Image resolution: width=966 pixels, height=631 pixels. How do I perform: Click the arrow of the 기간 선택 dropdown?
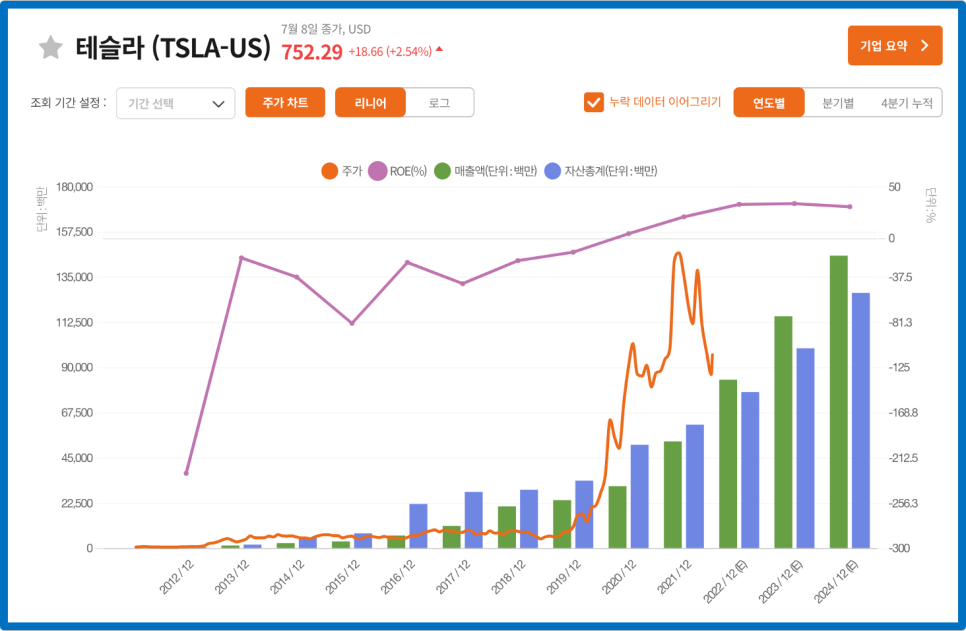click(x=218, y=104)
